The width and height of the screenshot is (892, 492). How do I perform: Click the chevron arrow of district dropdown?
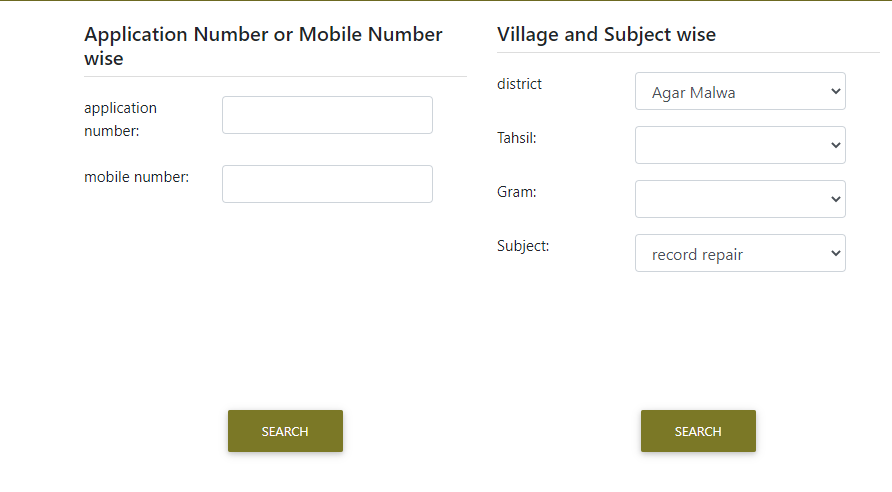[x=836, y=92]
